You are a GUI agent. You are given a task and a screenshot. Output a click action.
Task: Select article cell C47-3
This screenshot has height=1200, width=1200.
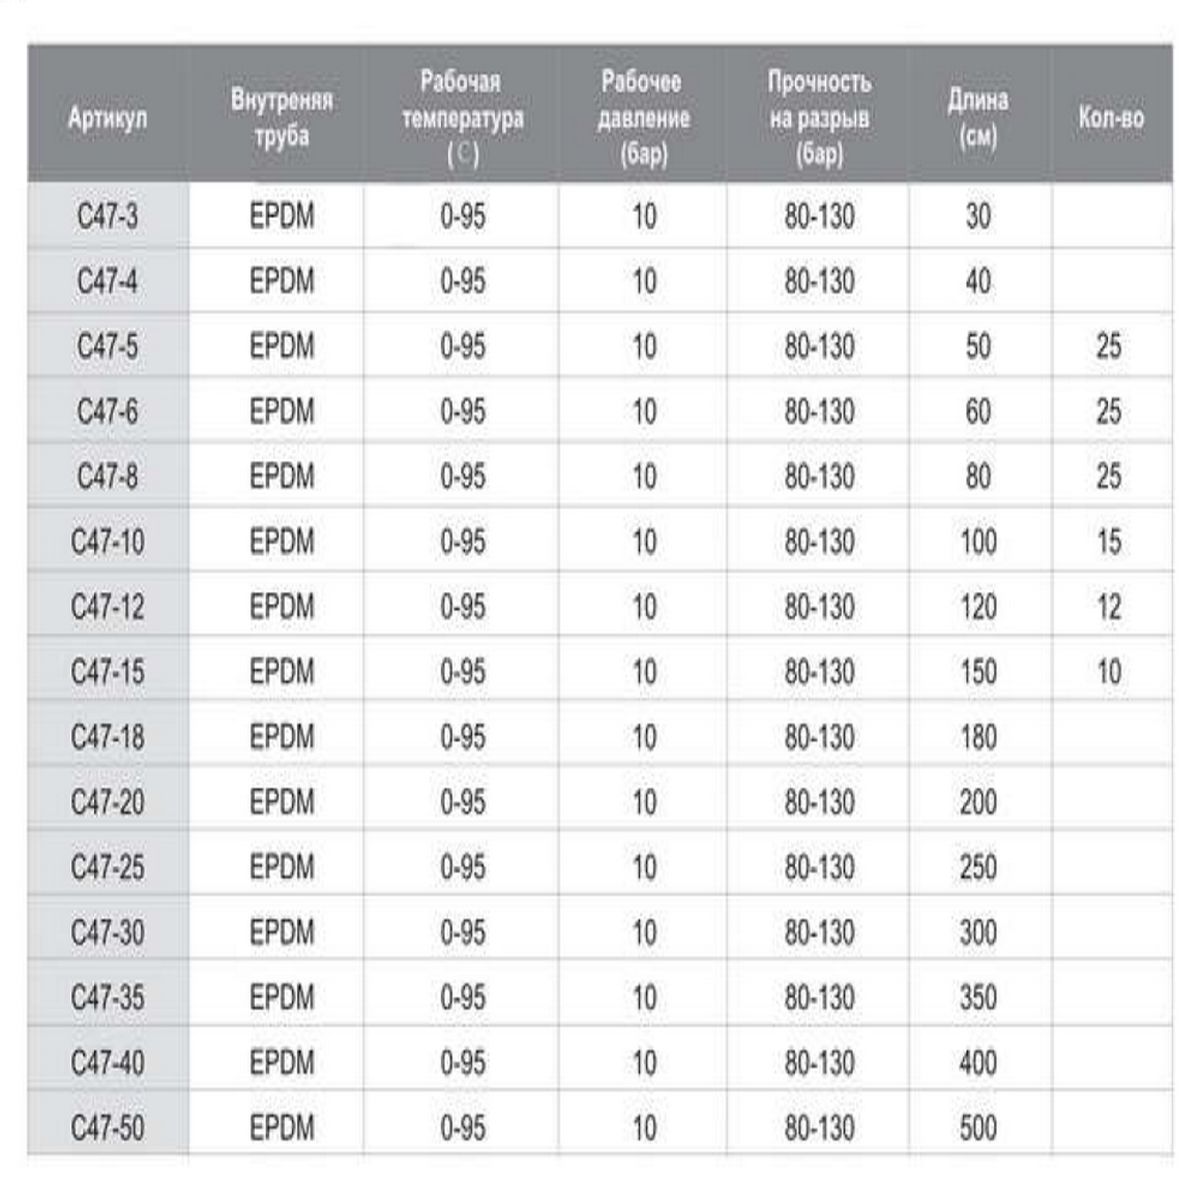pos(108,216)
